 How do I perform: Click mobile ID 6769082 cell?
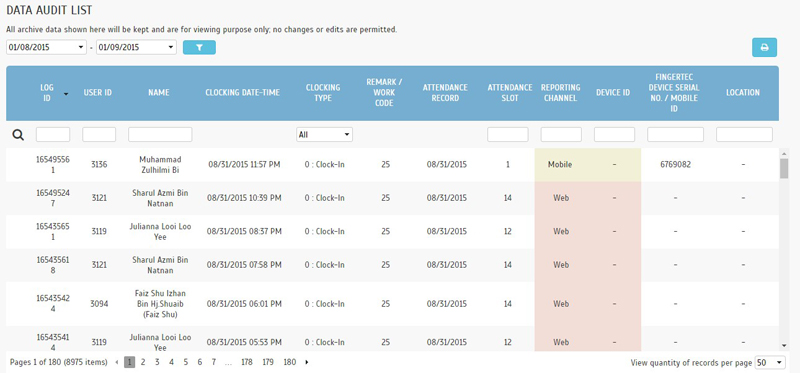pyautogui.click(x=675, y=165)
